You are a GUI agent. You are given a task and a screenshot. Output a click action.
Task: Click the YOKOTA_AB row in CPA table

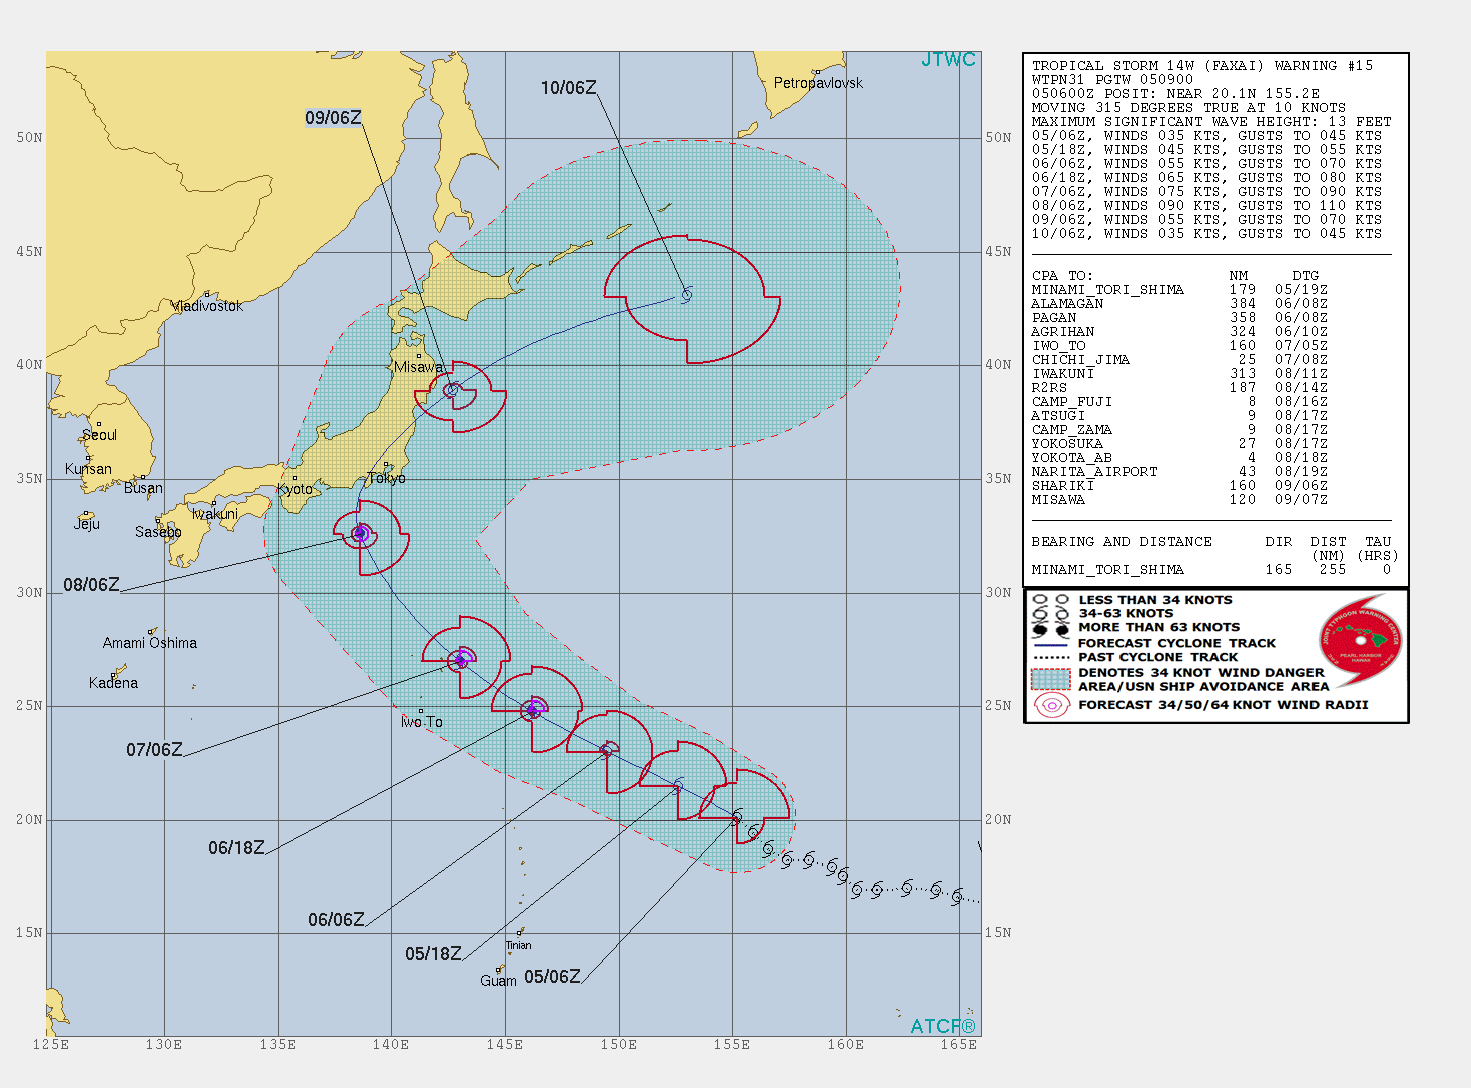coord(1180,458)
